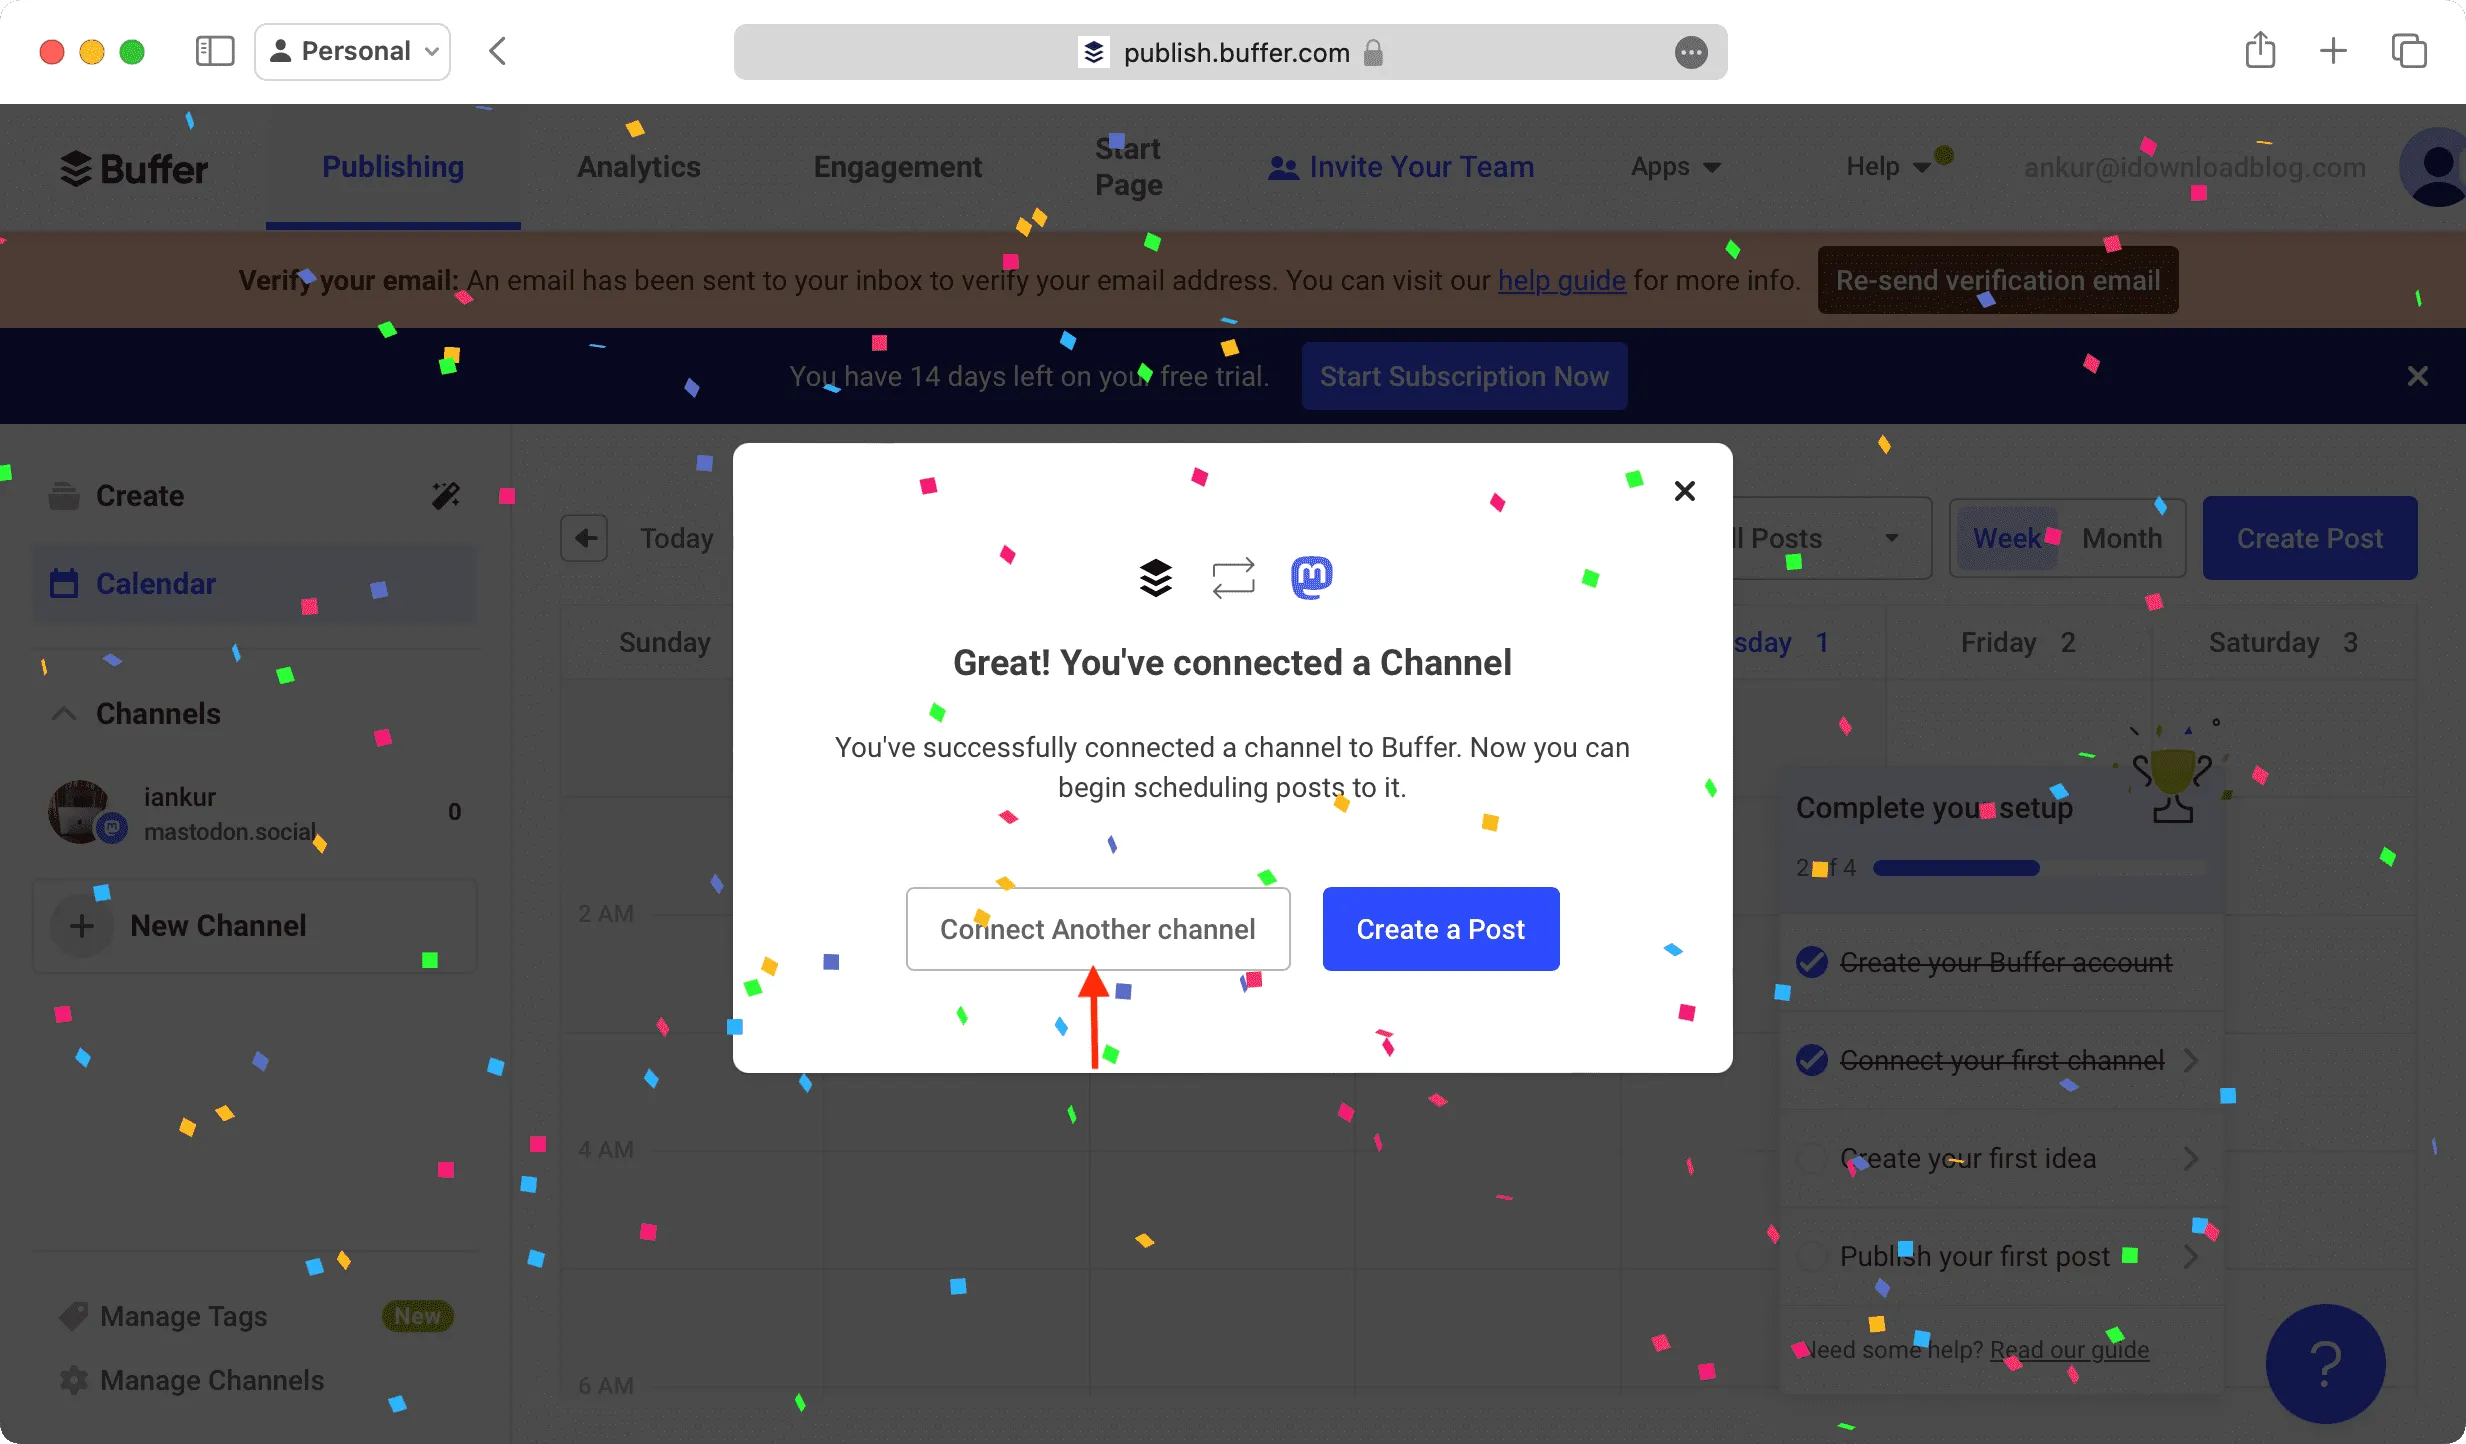
Task: Switch calendar to Month view
Action: tap(2122, 538)
